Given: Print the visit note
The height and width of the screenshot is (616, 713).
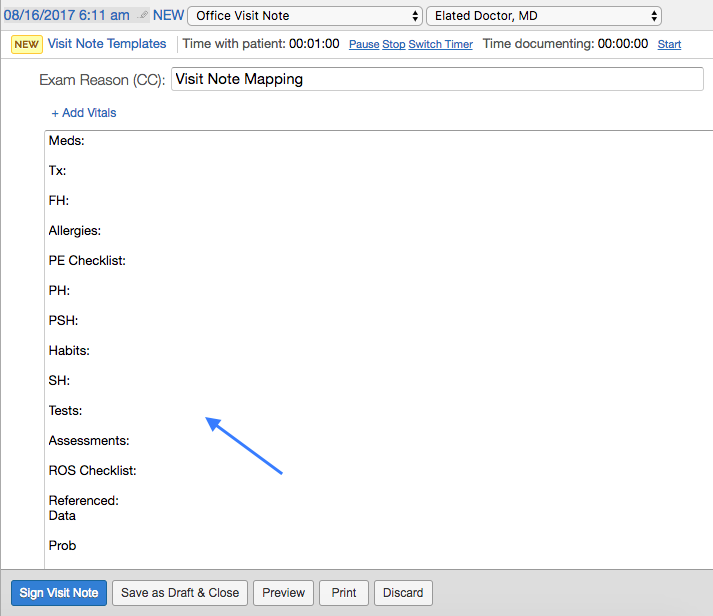Looking at the screenshot, I should tap(344, 593).
